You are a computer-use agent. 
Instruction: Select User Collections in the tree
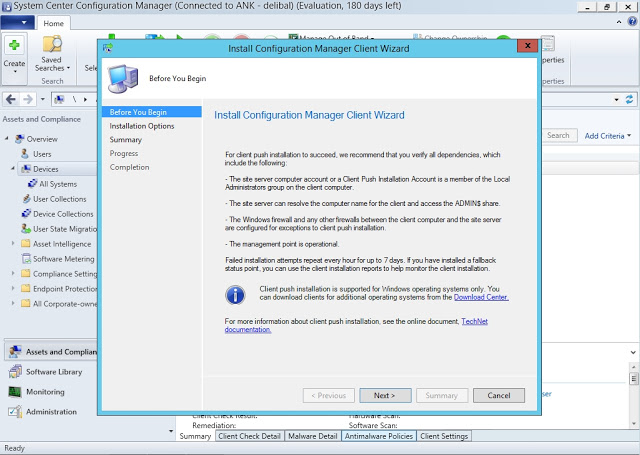click(59, 199)
